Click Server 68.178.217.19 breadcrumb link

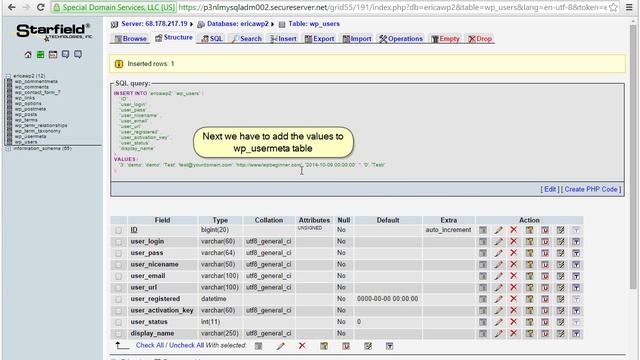tap(154, 24)
